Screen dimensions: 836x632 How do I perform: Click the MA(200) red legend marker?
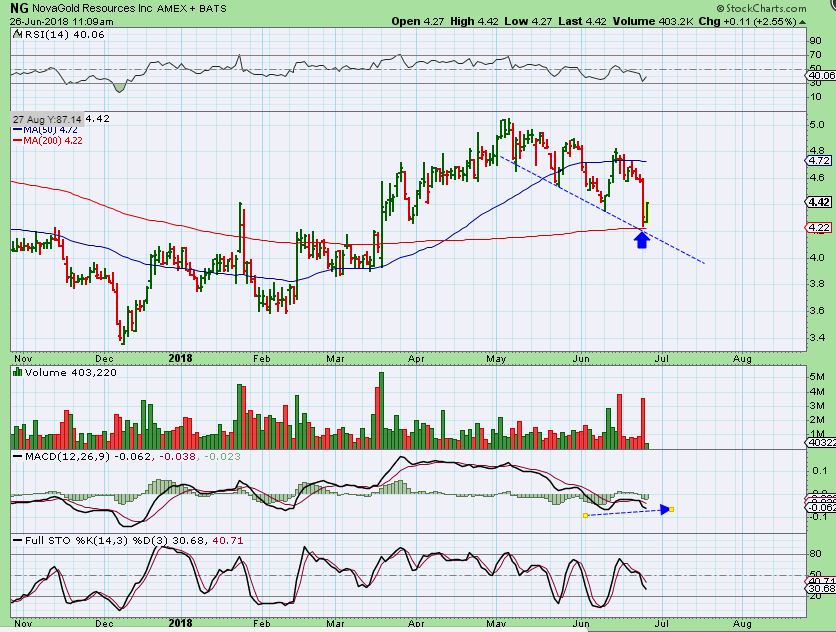pyautogui.click(x=17, y=141)
